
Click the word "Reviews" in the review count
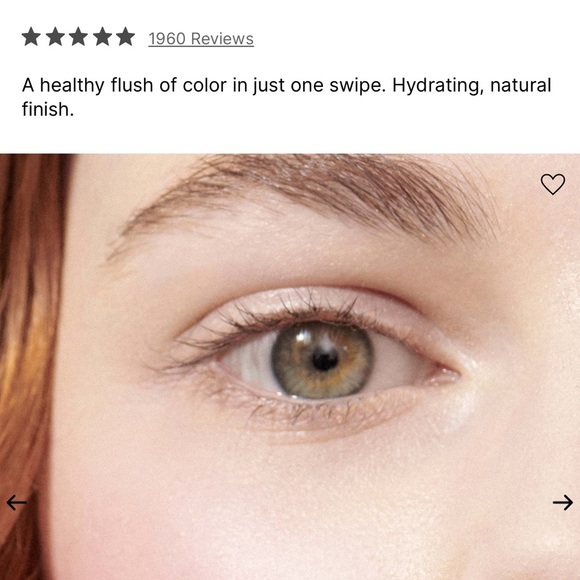(x=222, y=39)
